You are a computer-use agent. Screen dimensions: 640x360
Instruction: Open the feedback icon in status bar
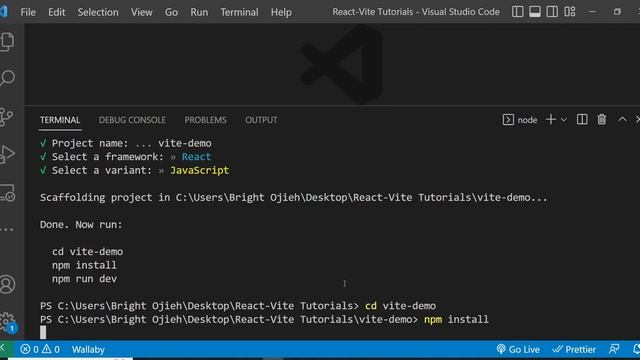pos(614,349)
